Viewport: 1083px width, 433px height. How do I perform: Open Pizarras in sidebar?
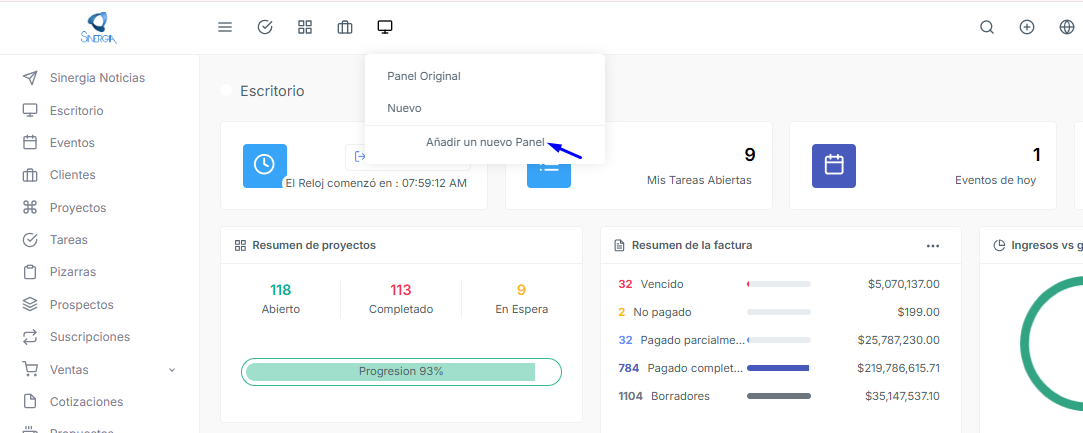pyautogui.click(x=73, y=272)
